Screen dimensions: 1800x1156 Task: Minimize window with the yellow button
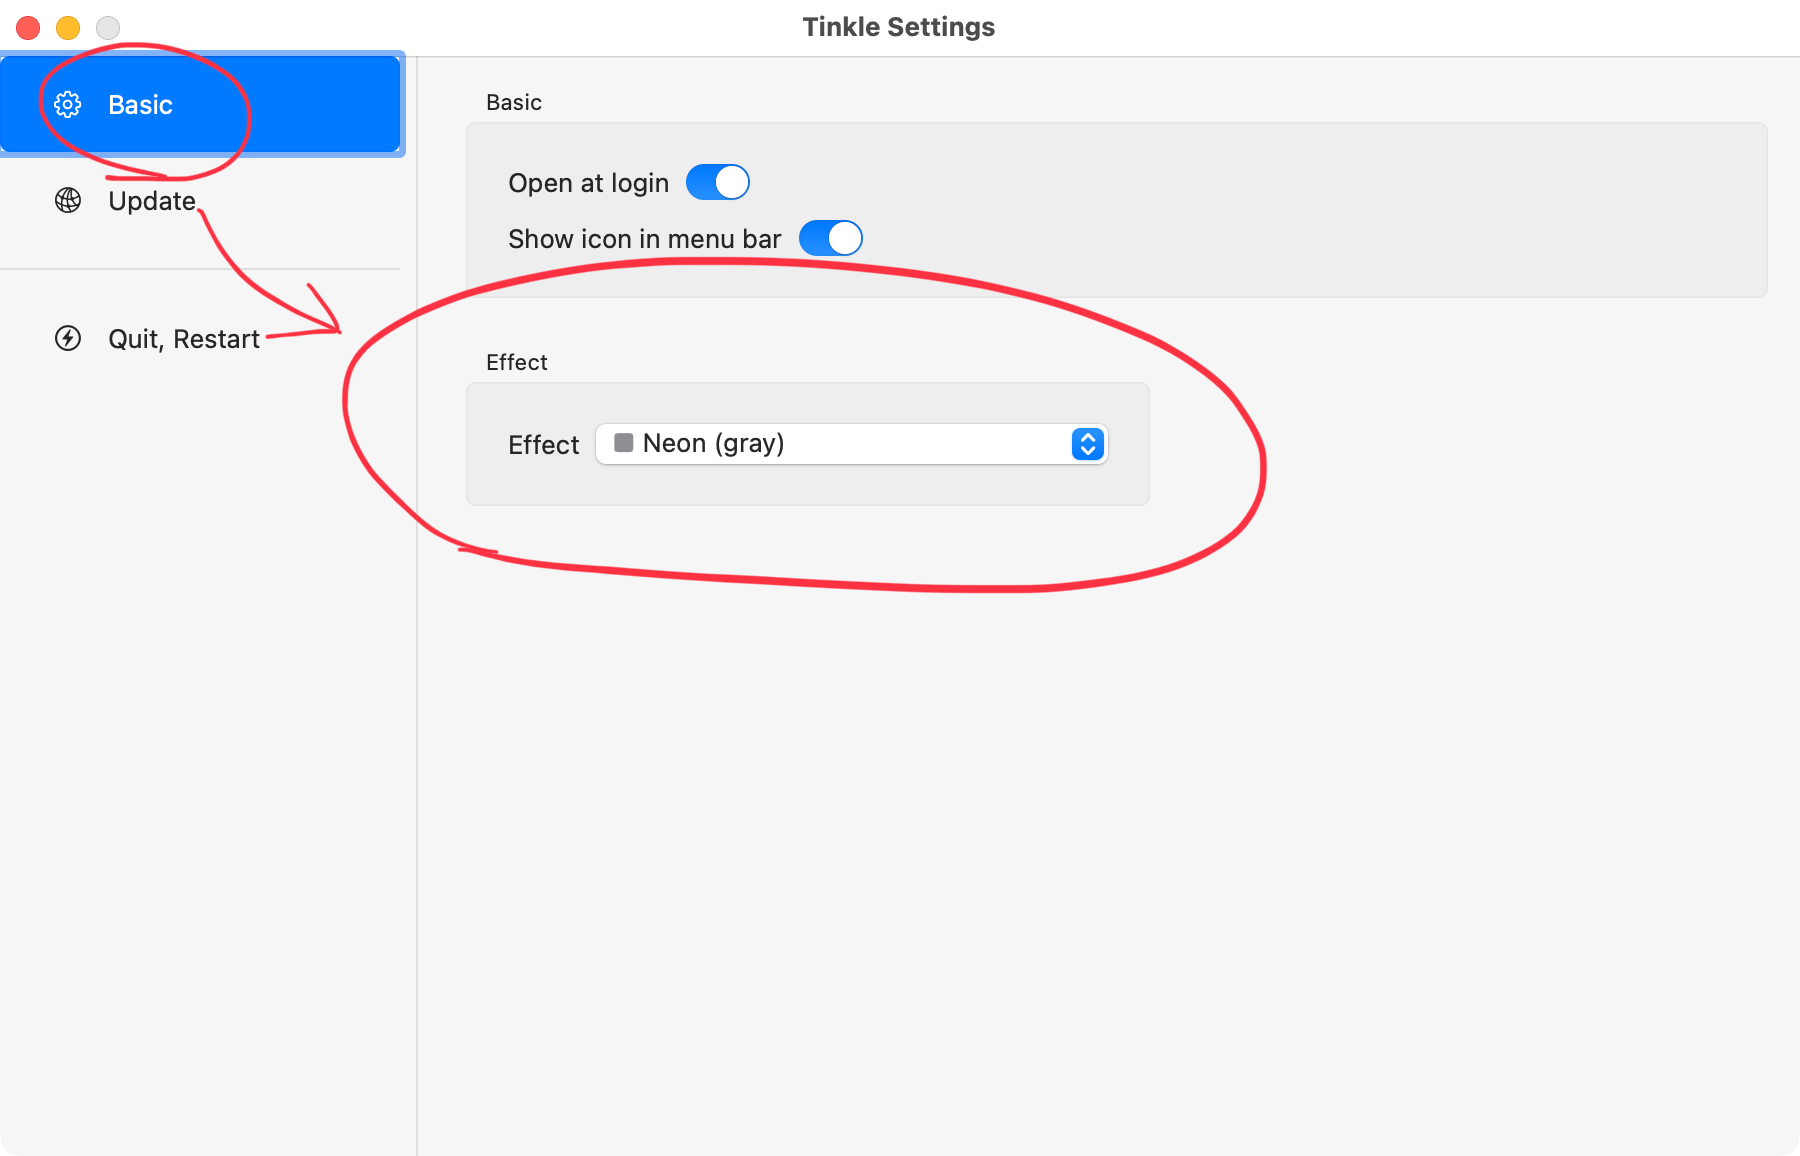(68, 28)
